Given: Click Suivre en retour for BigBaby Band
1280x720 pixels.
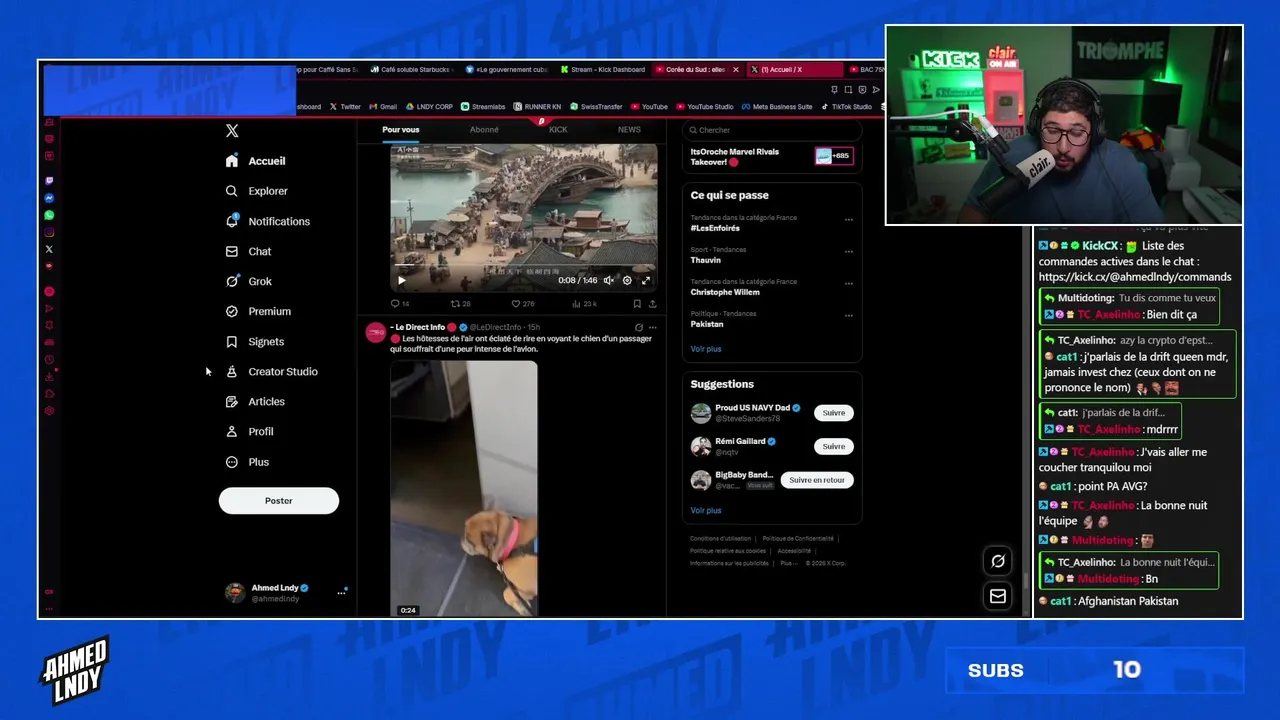Looking at the screenshot, I should (817, 480).
